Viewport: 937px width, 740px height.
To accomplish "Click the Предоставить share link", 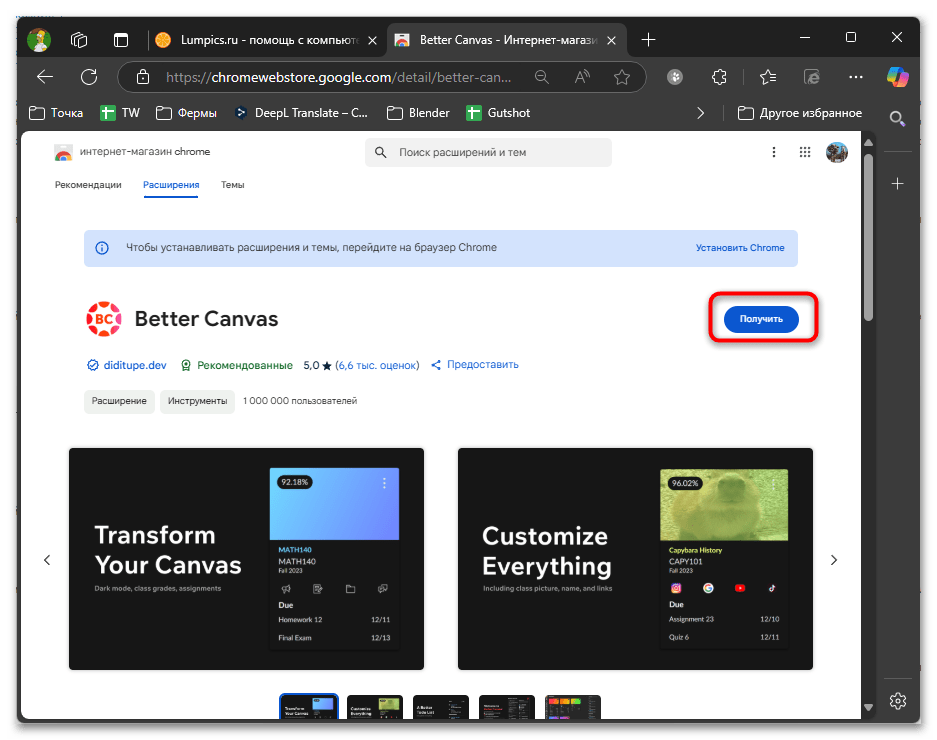I will (x=475, y=365).
